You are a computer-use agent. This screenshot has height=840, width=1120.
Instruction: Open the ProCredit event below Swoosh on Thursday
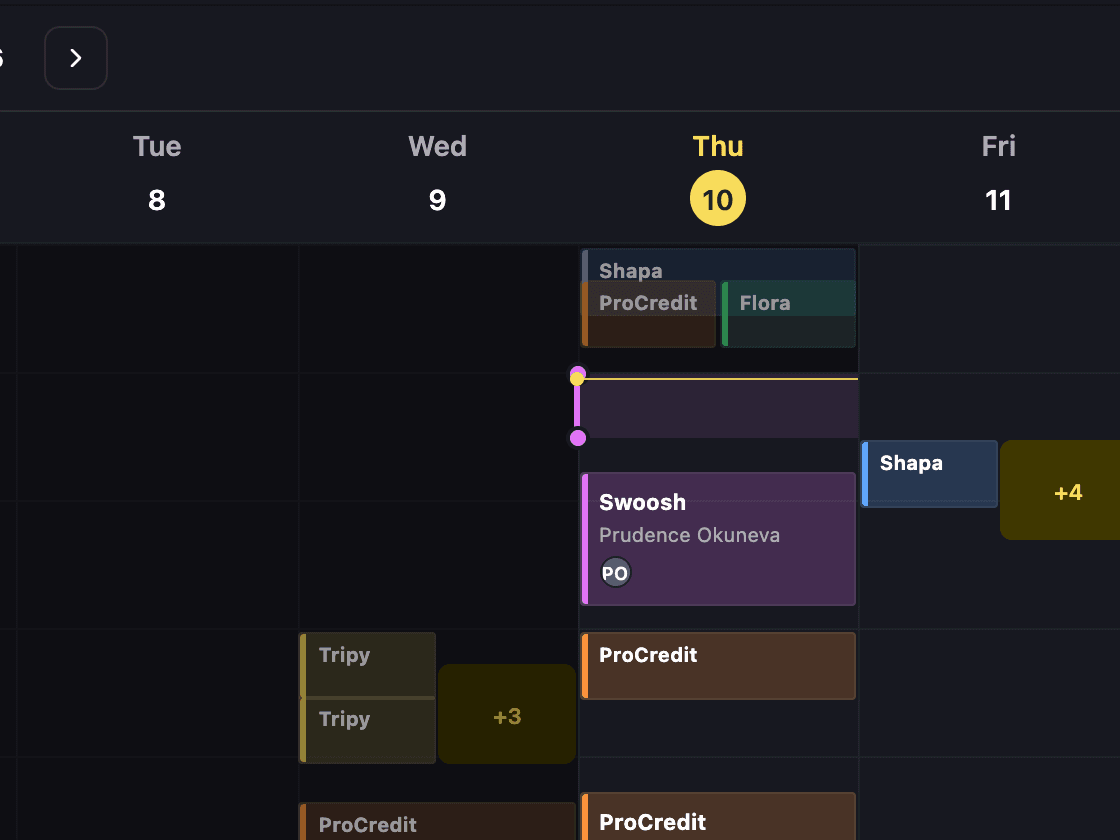point(718,666)
